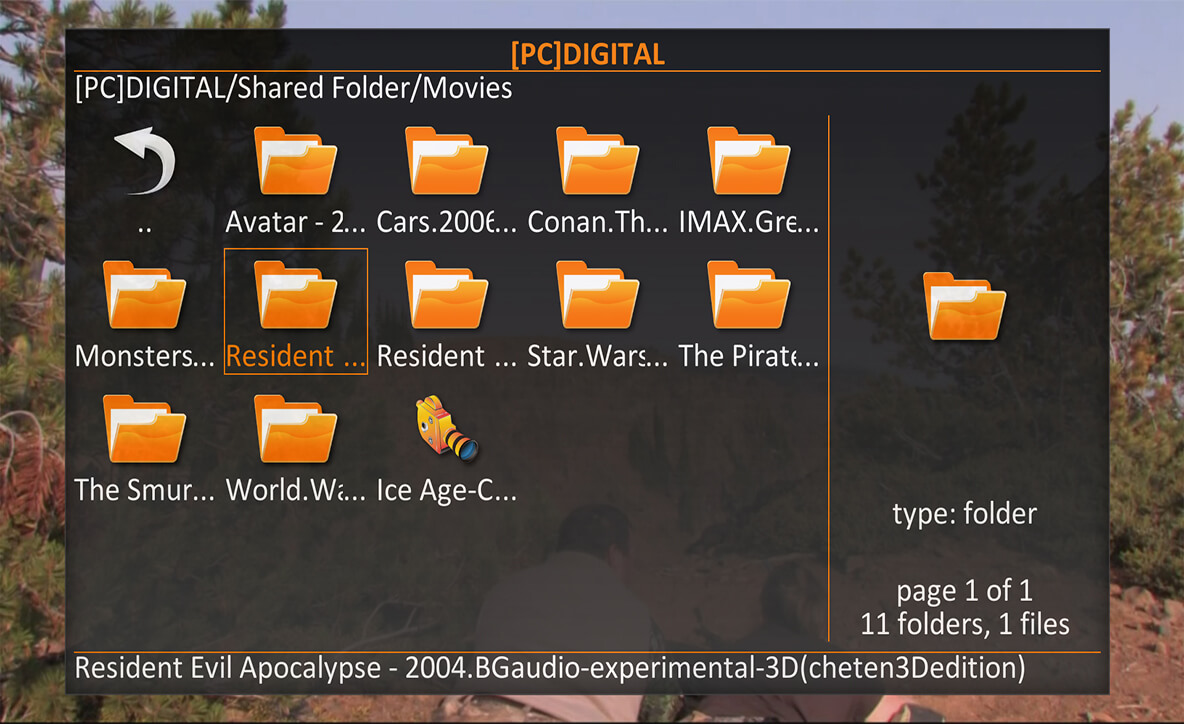Viewport: 1184px width, 724px height.
Task: Open the Cars.2006... folder icon
Action: (446, 161)
